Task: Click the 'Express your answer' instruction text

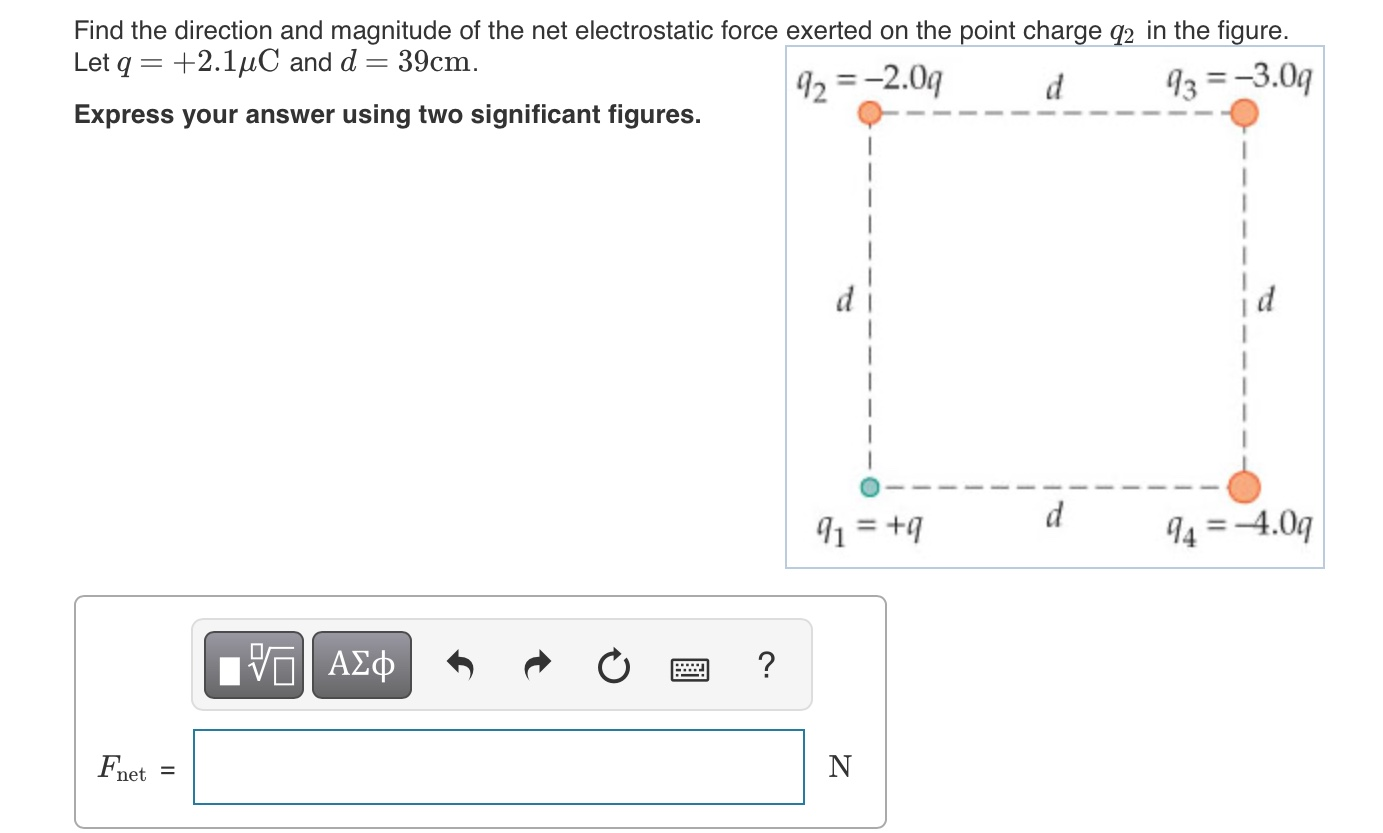Action: pyautogui.click(x=387, y=115)
